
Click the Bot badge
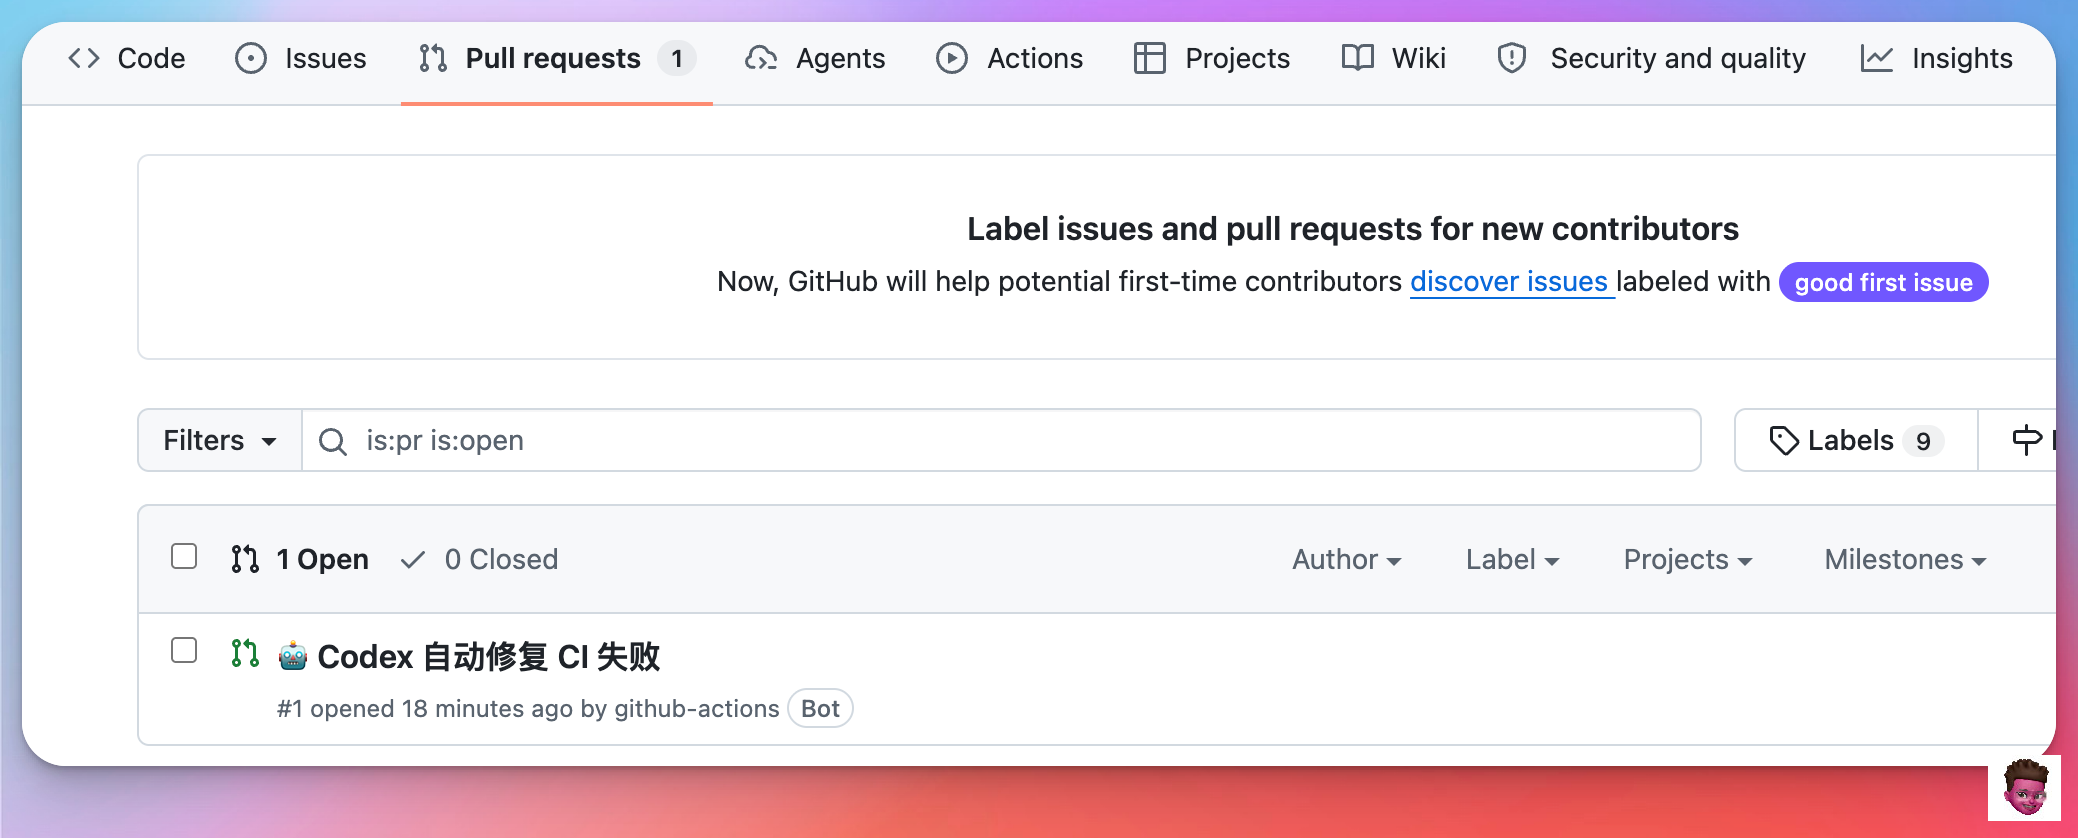pyautogui.click(x=820, y=708)
